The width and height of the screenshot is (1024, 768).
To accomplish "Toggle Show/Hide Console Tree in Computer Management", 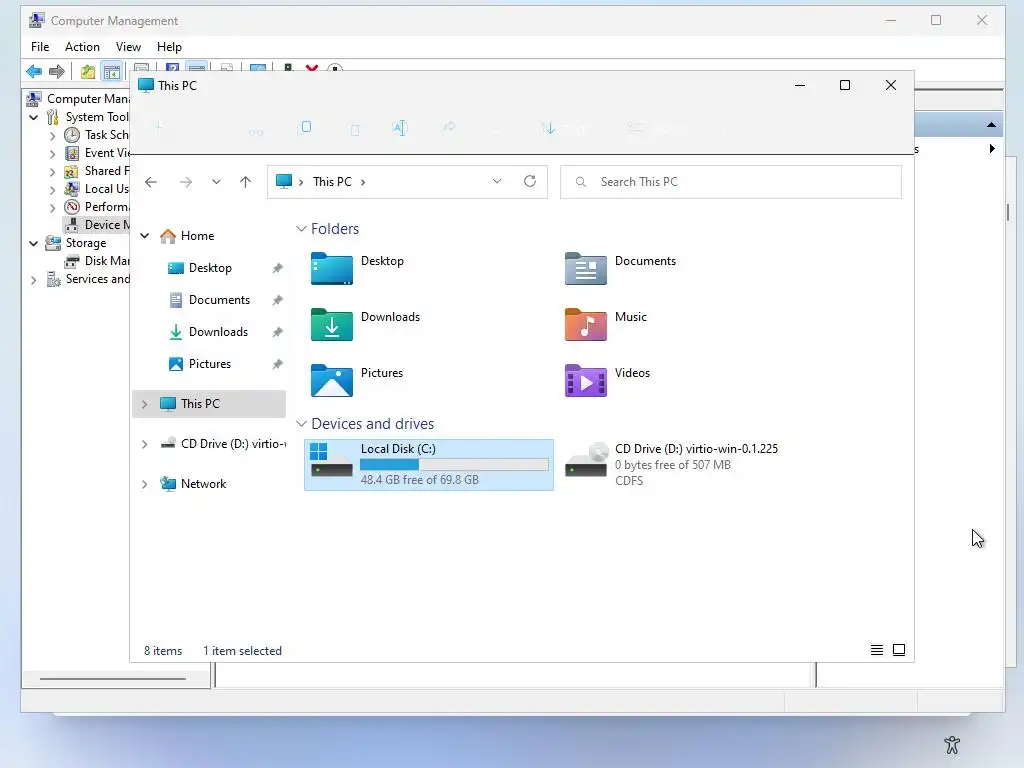I will 112,71.
